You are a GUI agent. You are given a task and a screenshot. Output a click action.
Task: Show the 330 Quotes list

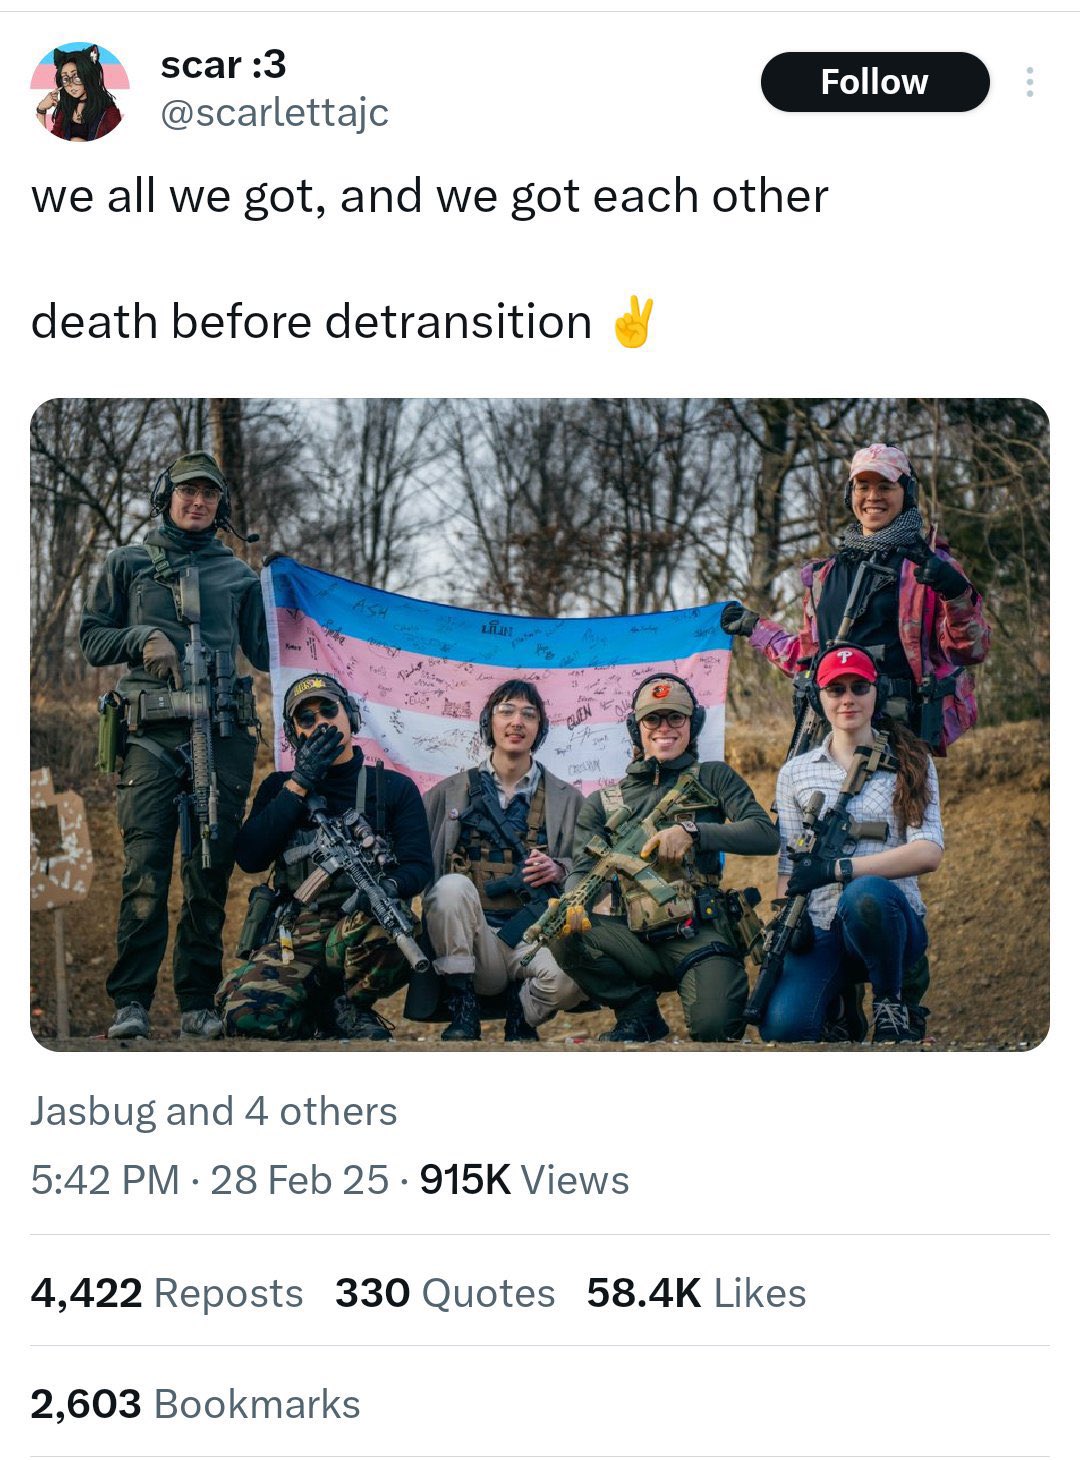click(x=445, y=1293)
